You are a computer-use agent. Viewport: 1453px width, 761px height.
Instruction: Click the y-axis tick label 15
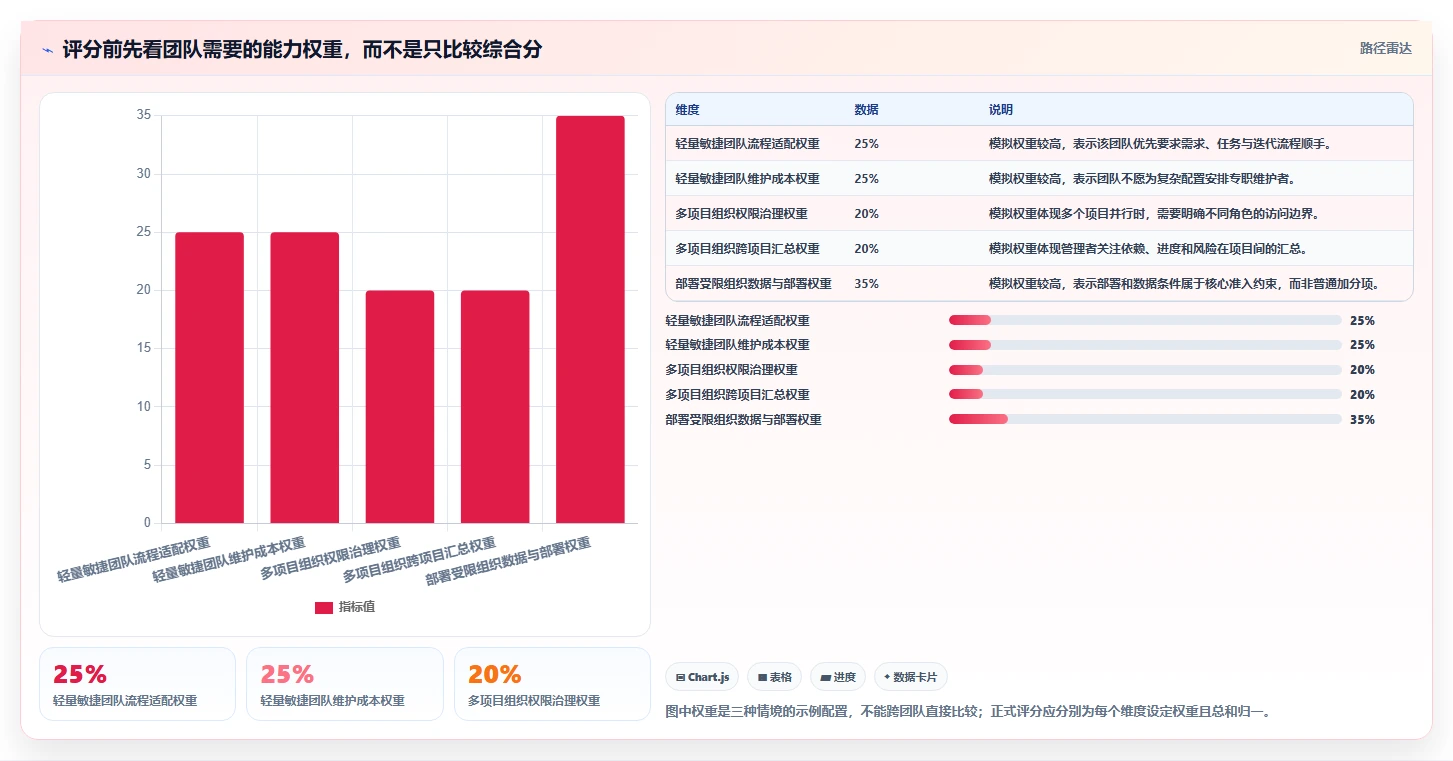click(x=144, y=348)
